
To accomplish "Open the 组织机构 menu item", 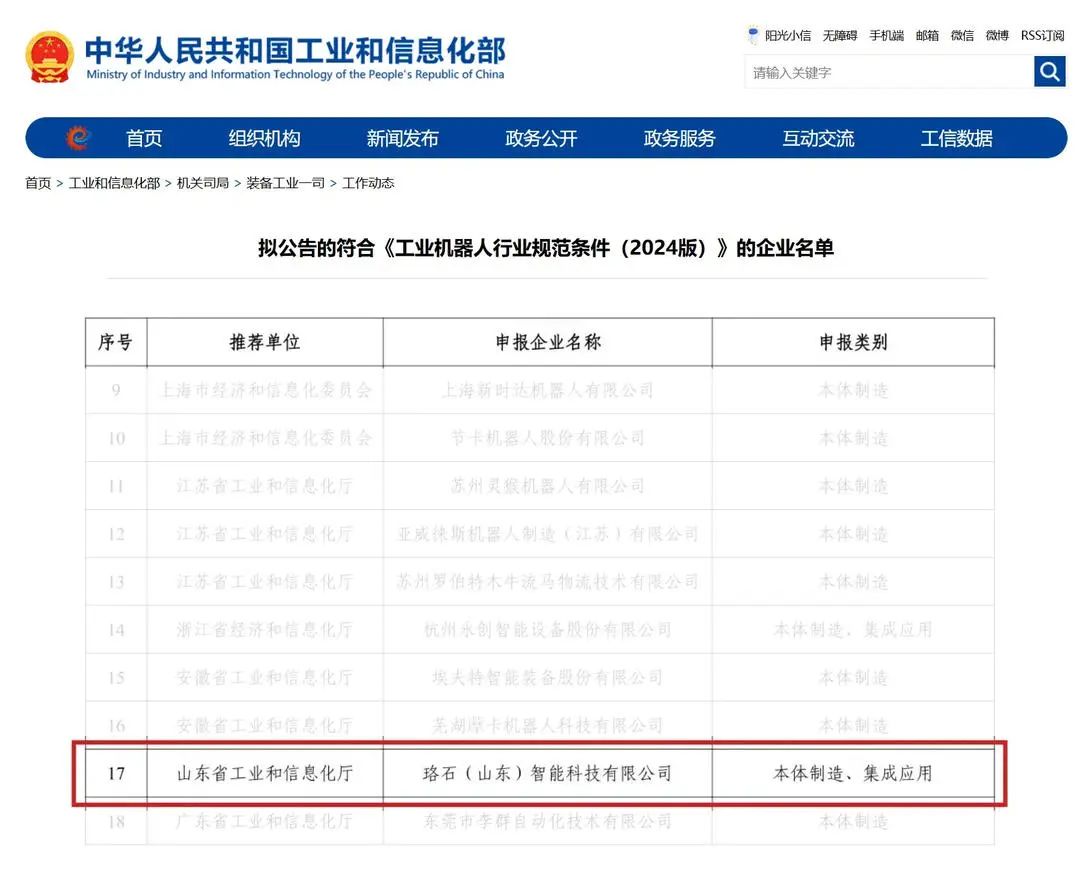I will [x=264, y=138].
